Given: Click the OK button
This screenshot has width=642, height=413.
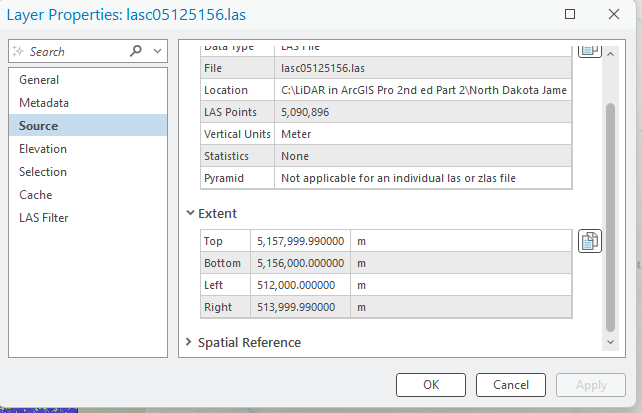Looking at the screenshot, I should click(x=431, y=385).
